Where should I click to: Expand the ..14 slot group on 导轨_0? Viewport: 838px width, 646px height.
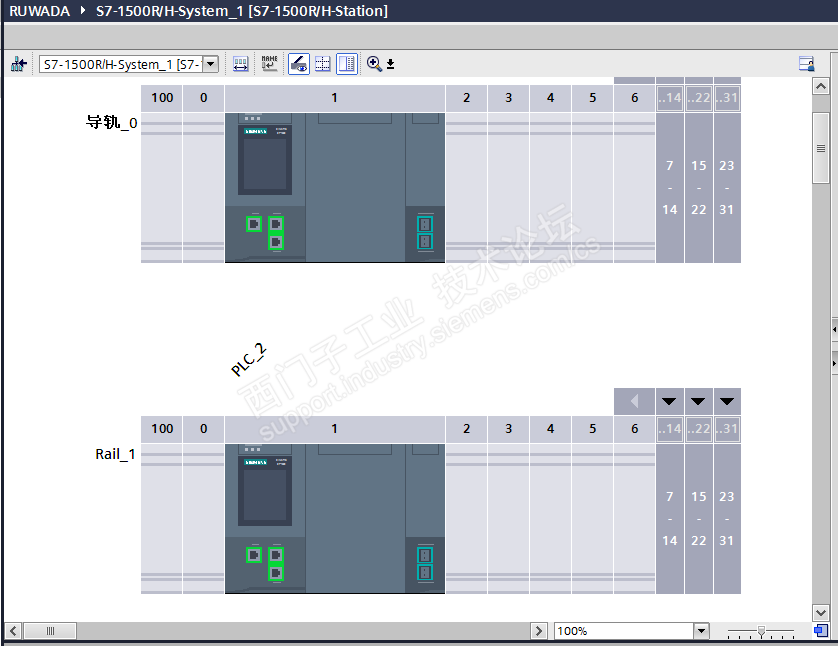670,98
